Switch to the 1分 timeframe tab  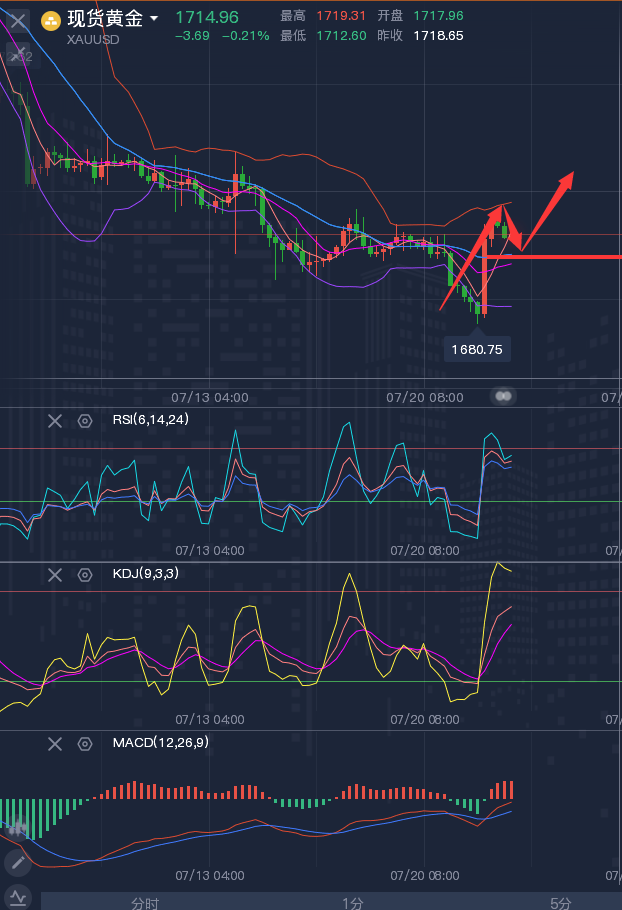click(x=352, y=902)
